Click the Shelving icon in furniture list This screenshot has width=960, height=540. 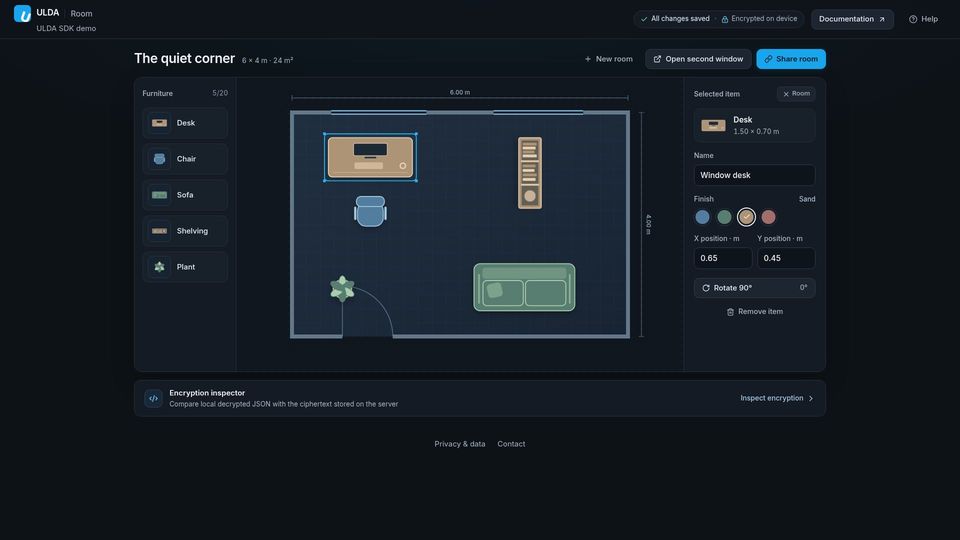click(159, 231)
